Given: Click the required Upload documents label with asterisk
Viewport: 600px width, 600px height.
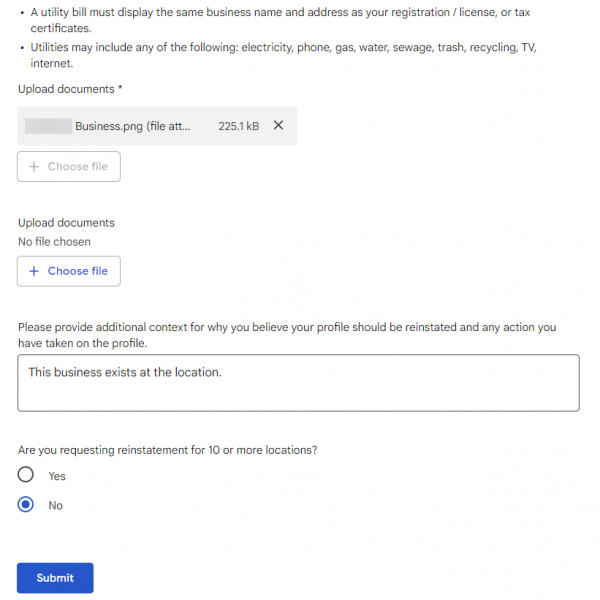Looking at the screenshot, I should pyautogui.click(x=70, y=89).
